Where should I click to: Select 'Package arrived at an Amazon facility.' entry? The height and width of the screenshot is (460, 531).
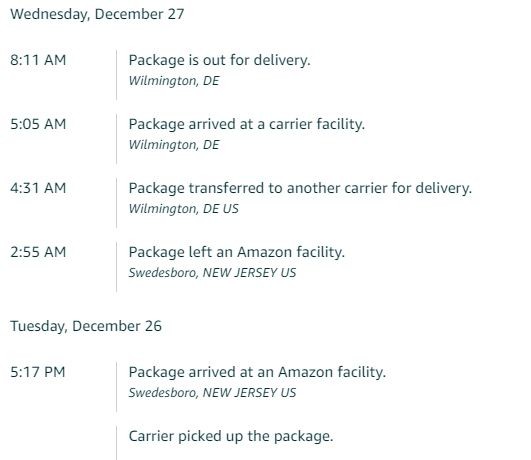pyautogui.click(x=257, y=372)
